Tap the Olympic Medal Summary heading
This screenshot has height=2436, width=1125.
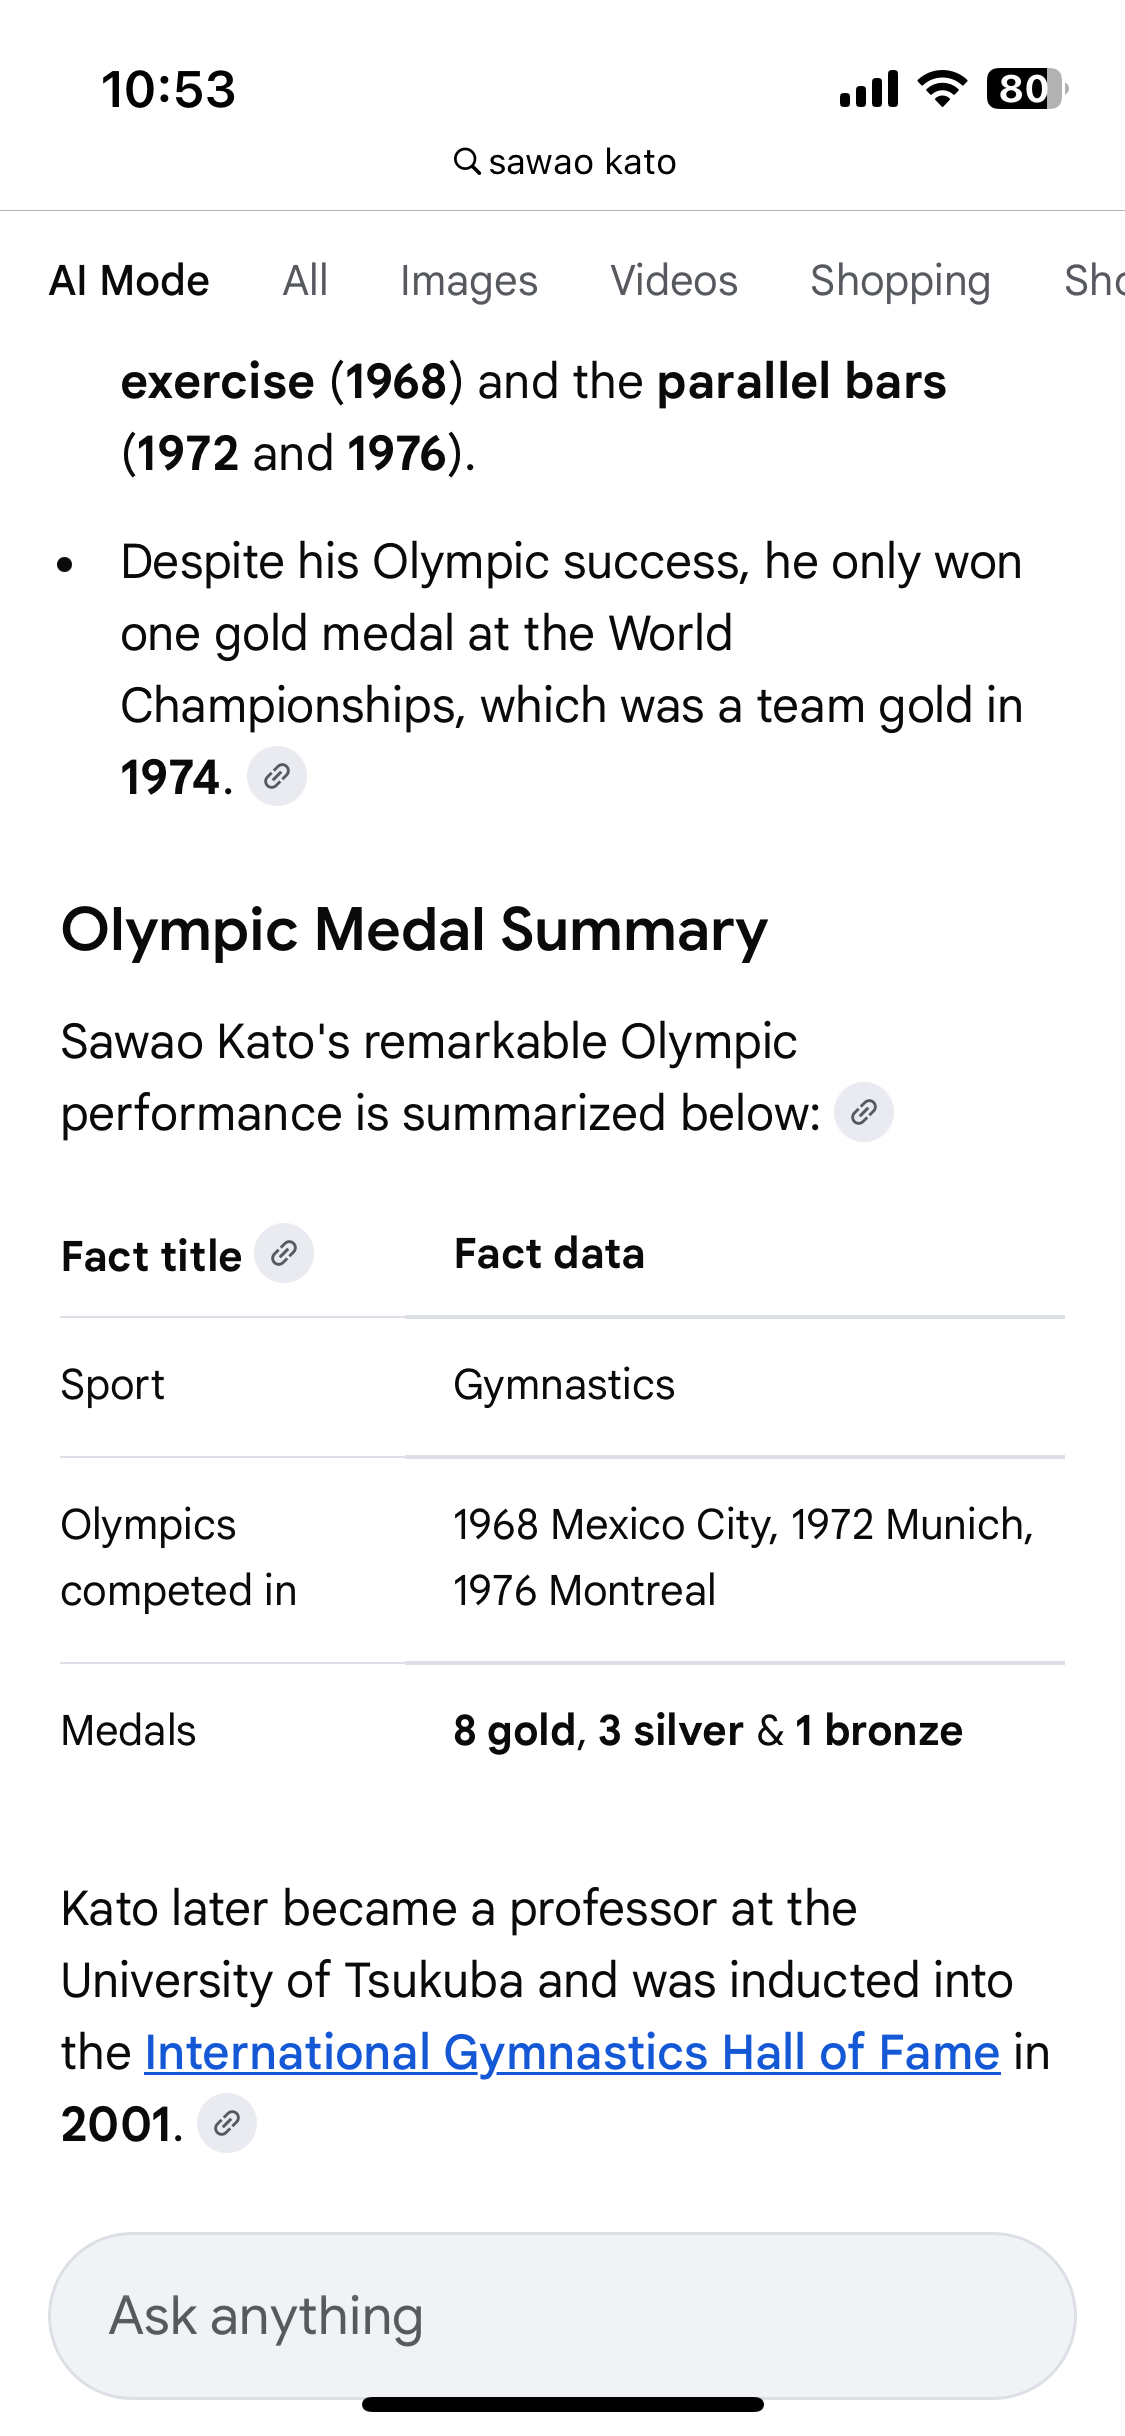(x=414, y=930)
